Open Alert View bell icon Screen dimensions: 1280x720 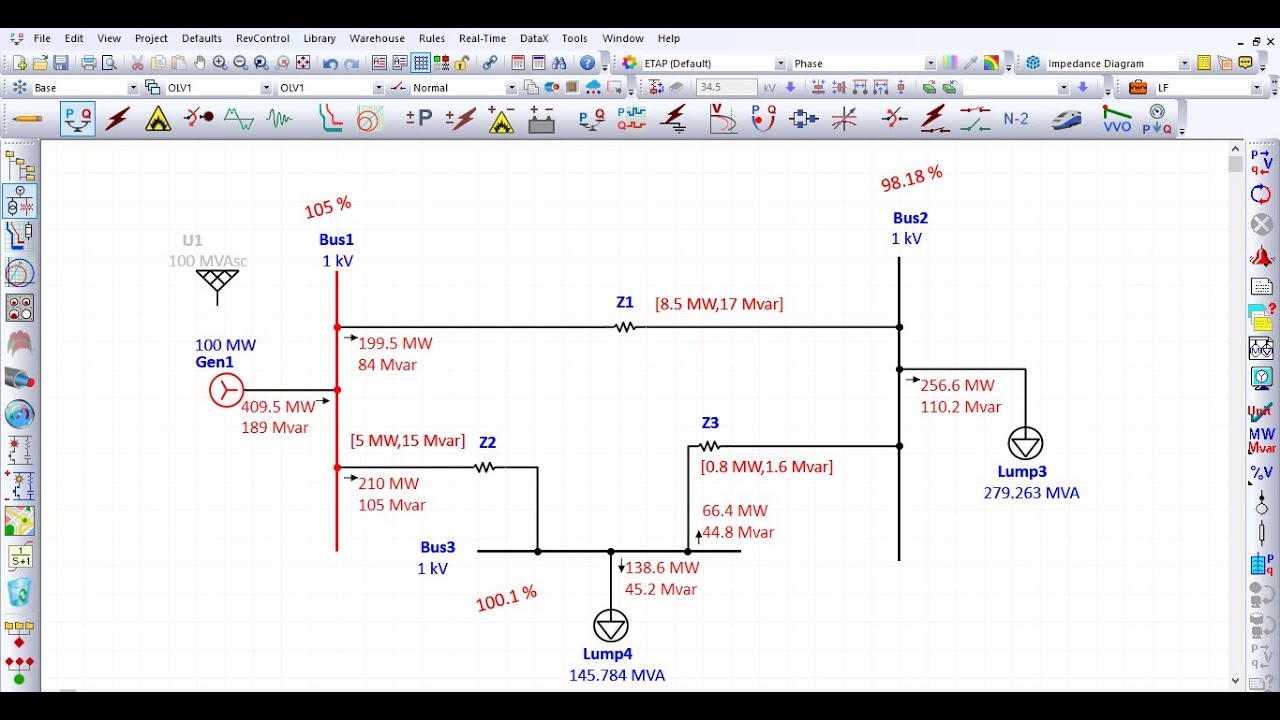(1261, 256)
